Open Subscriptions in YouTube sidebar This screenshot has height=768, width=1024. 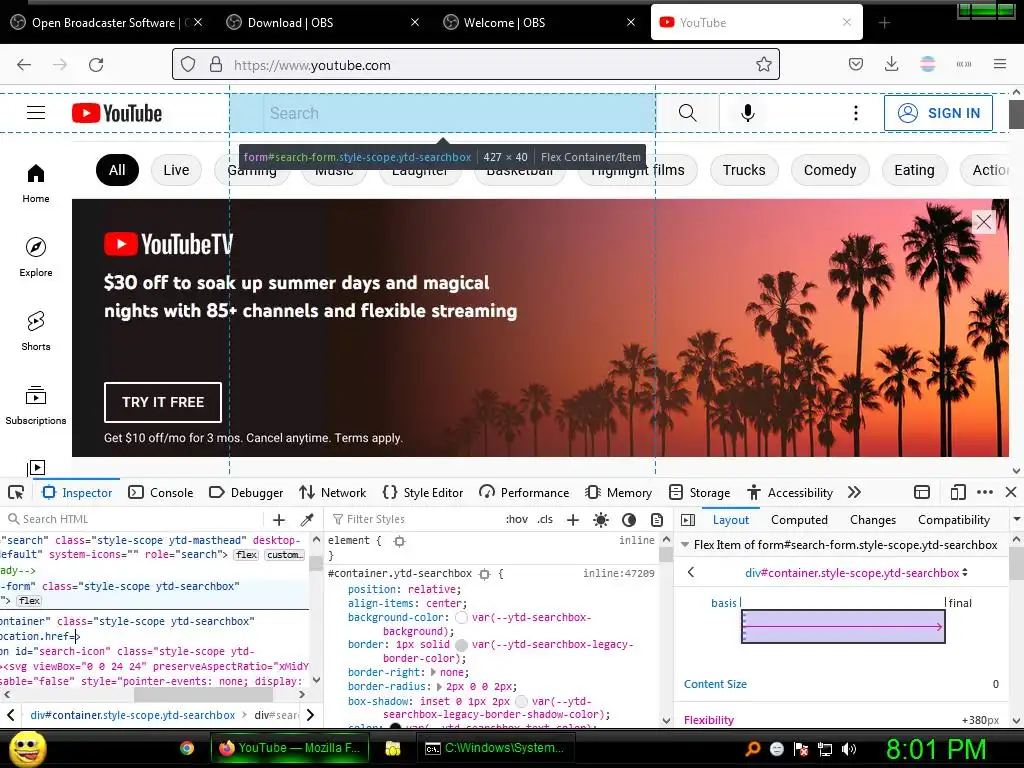coord(36,405)
